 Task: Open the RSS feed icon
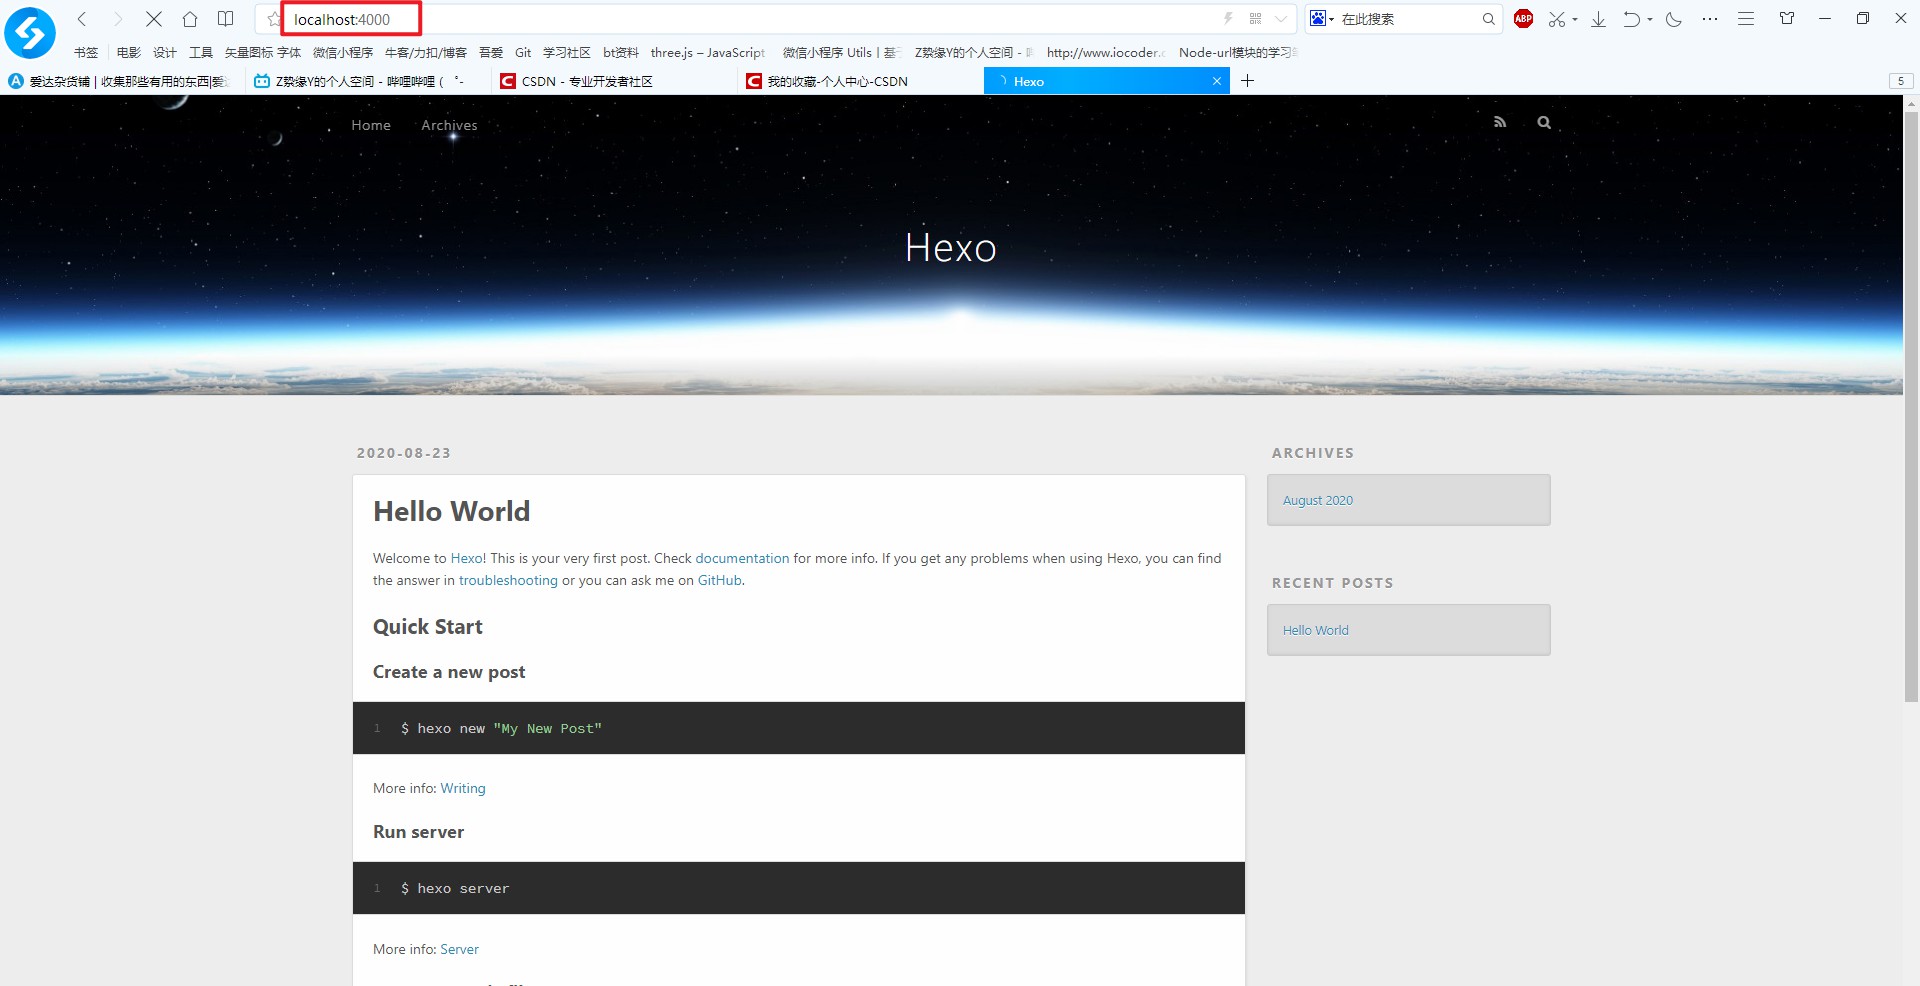[1500, 122]
